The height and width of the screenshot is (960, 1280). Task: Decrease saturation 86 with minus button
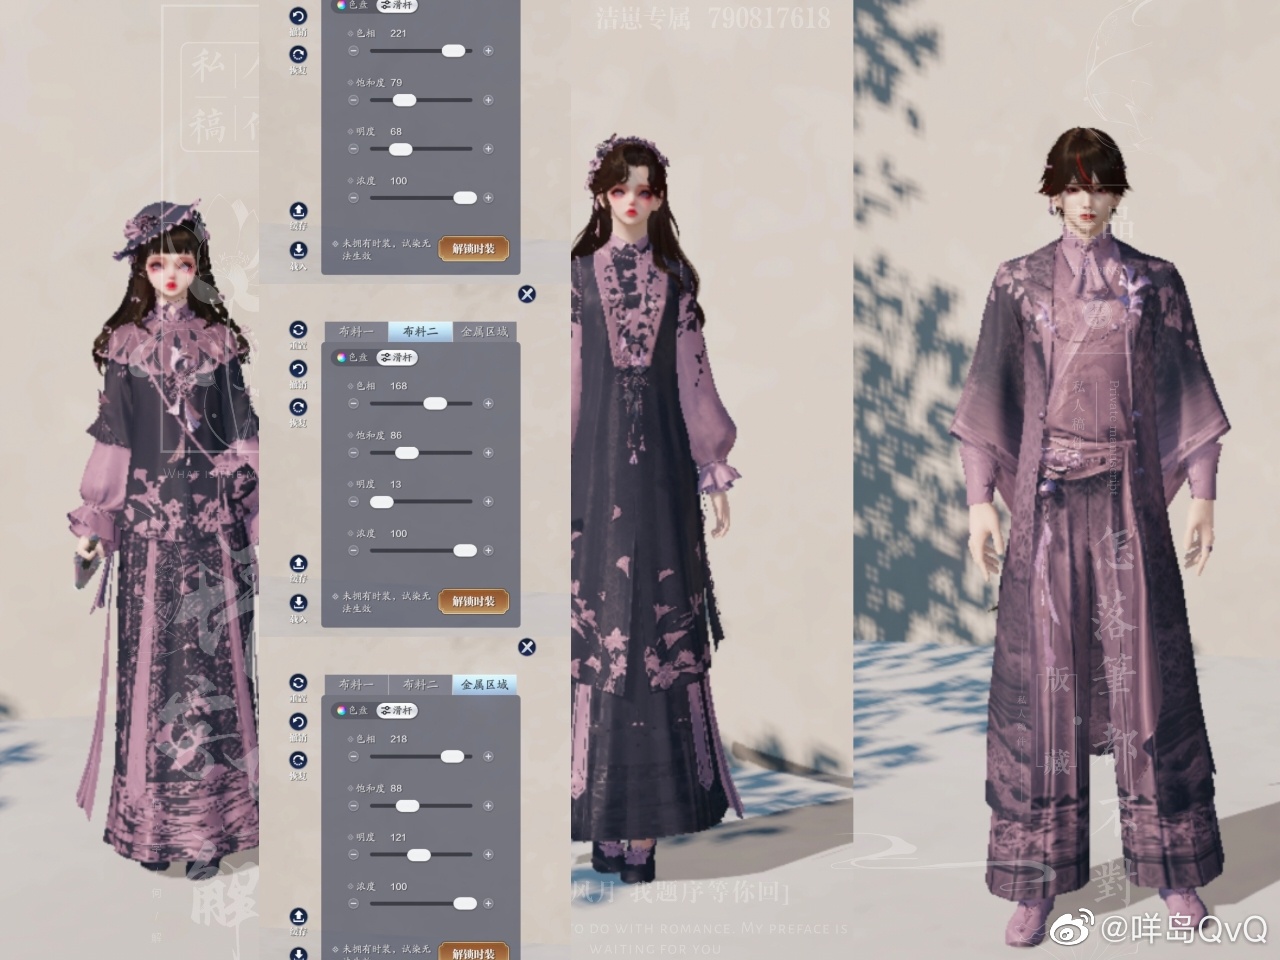[353, 453]
